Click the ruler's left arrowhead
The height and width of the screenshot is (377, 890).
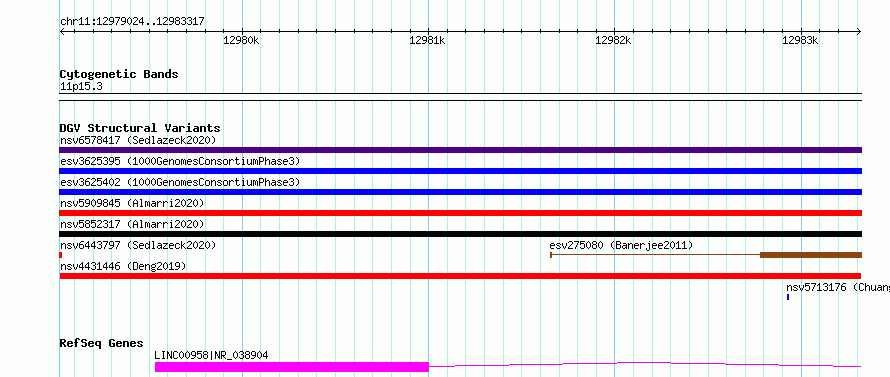coord(62,31)
